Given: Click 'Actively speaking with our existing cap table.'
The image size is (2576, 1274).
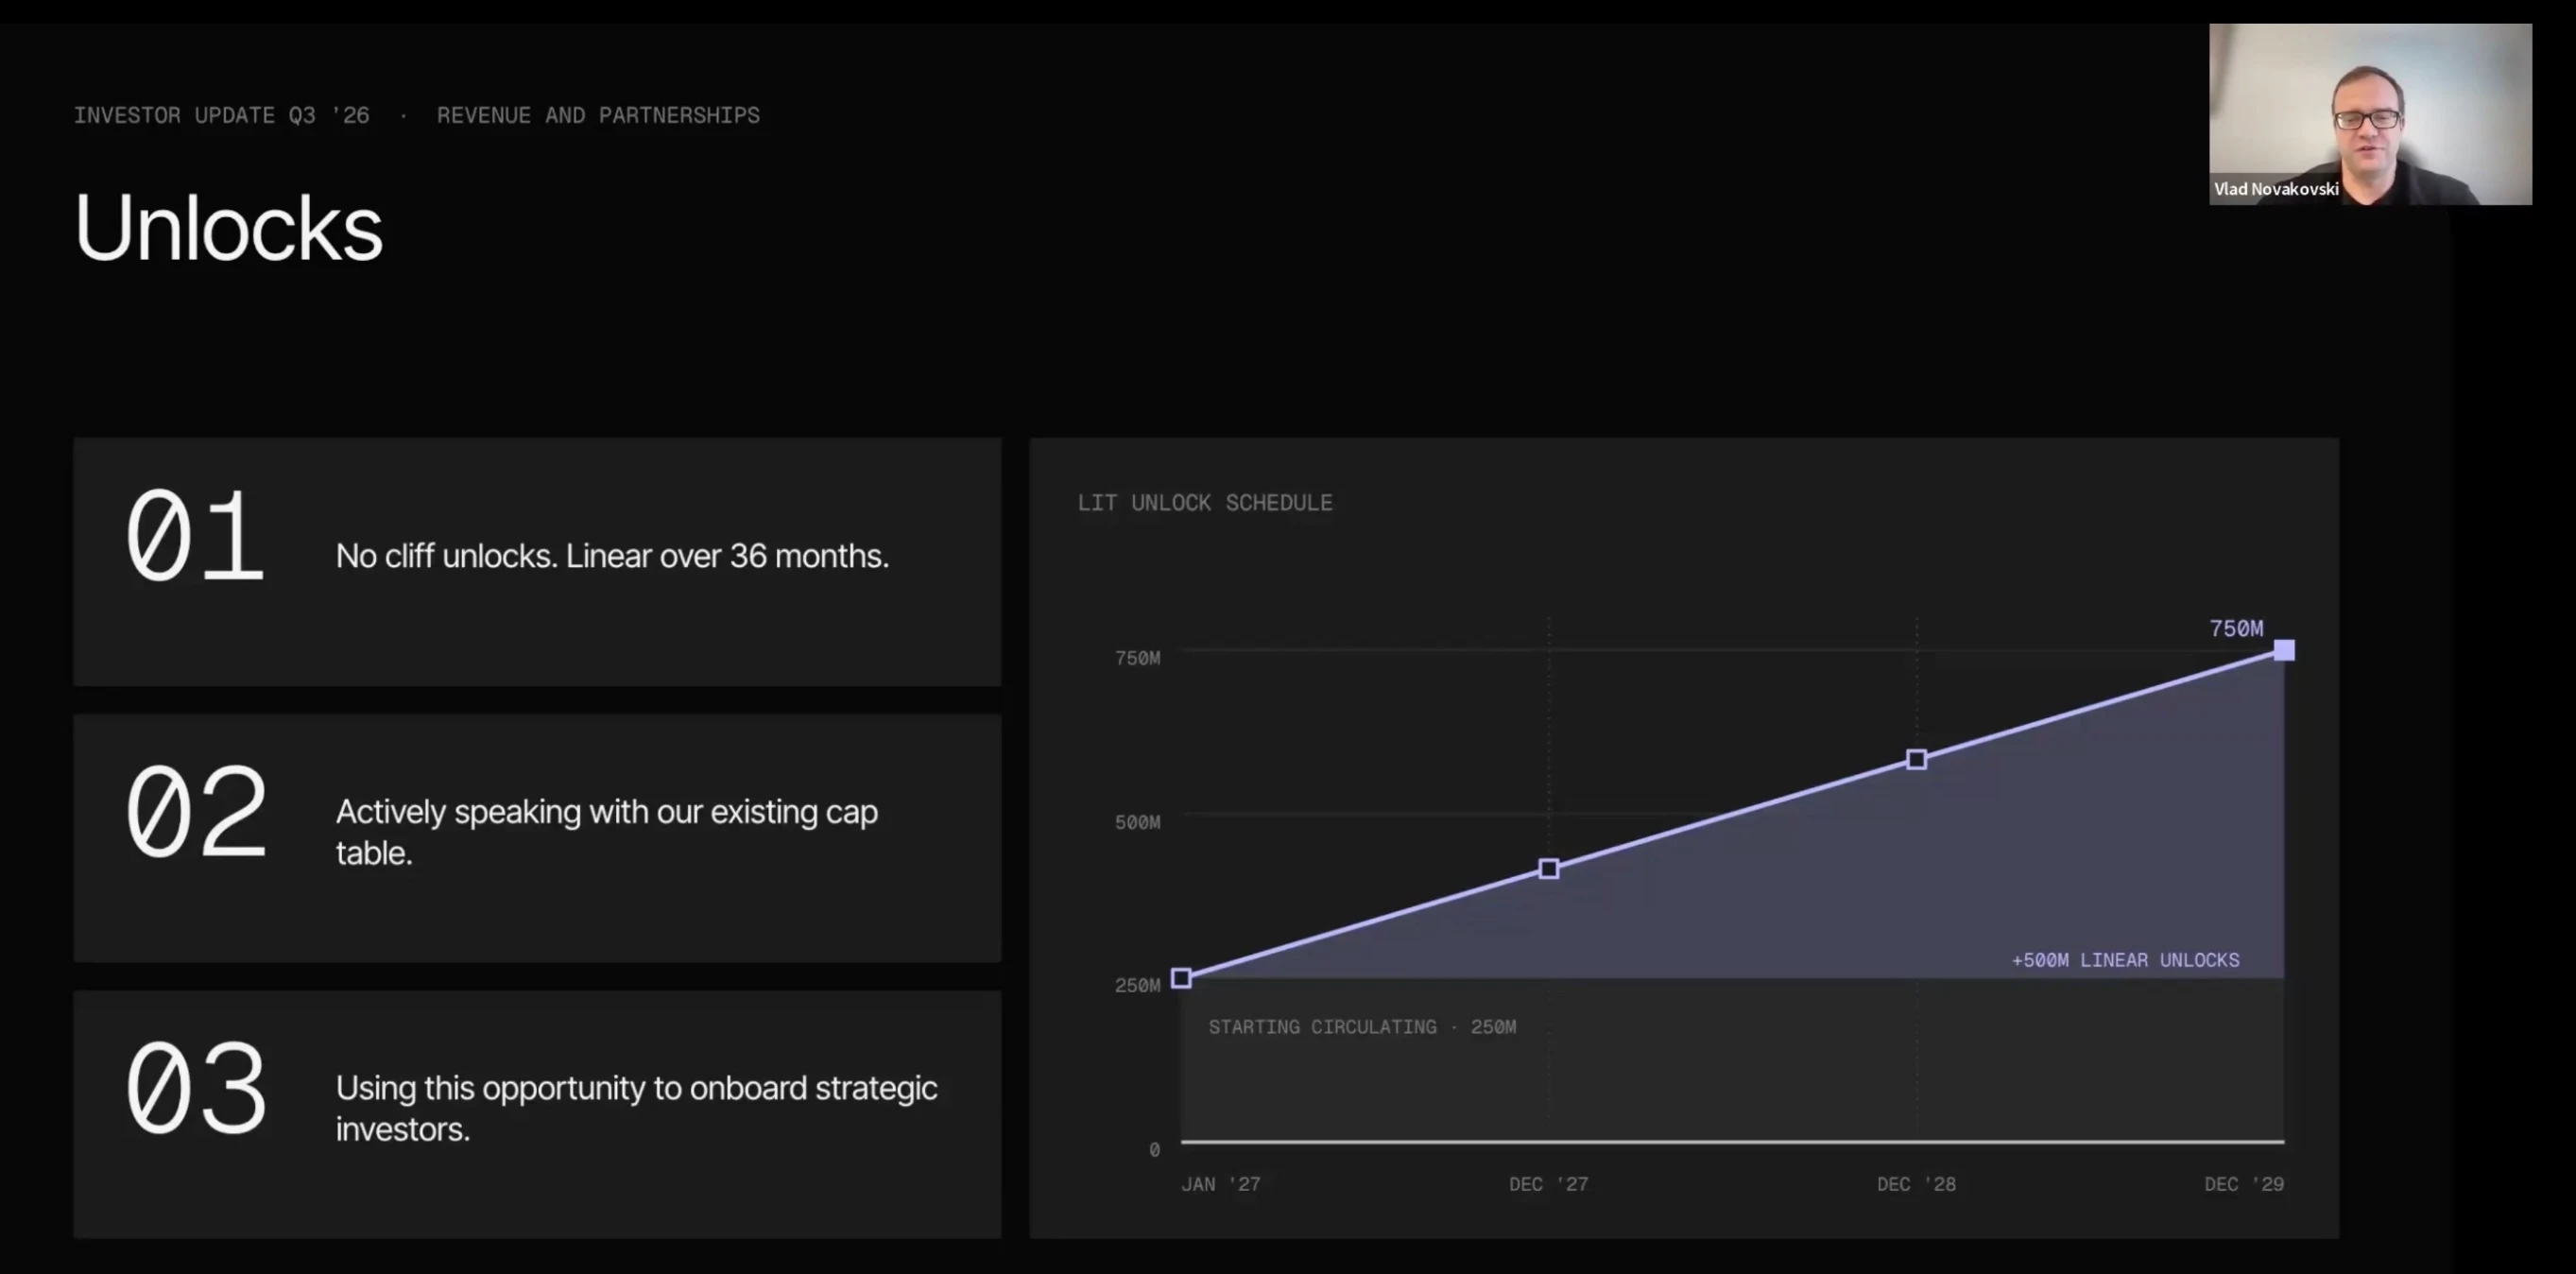Looking at the screenshot, I should (x=607, y=832).
